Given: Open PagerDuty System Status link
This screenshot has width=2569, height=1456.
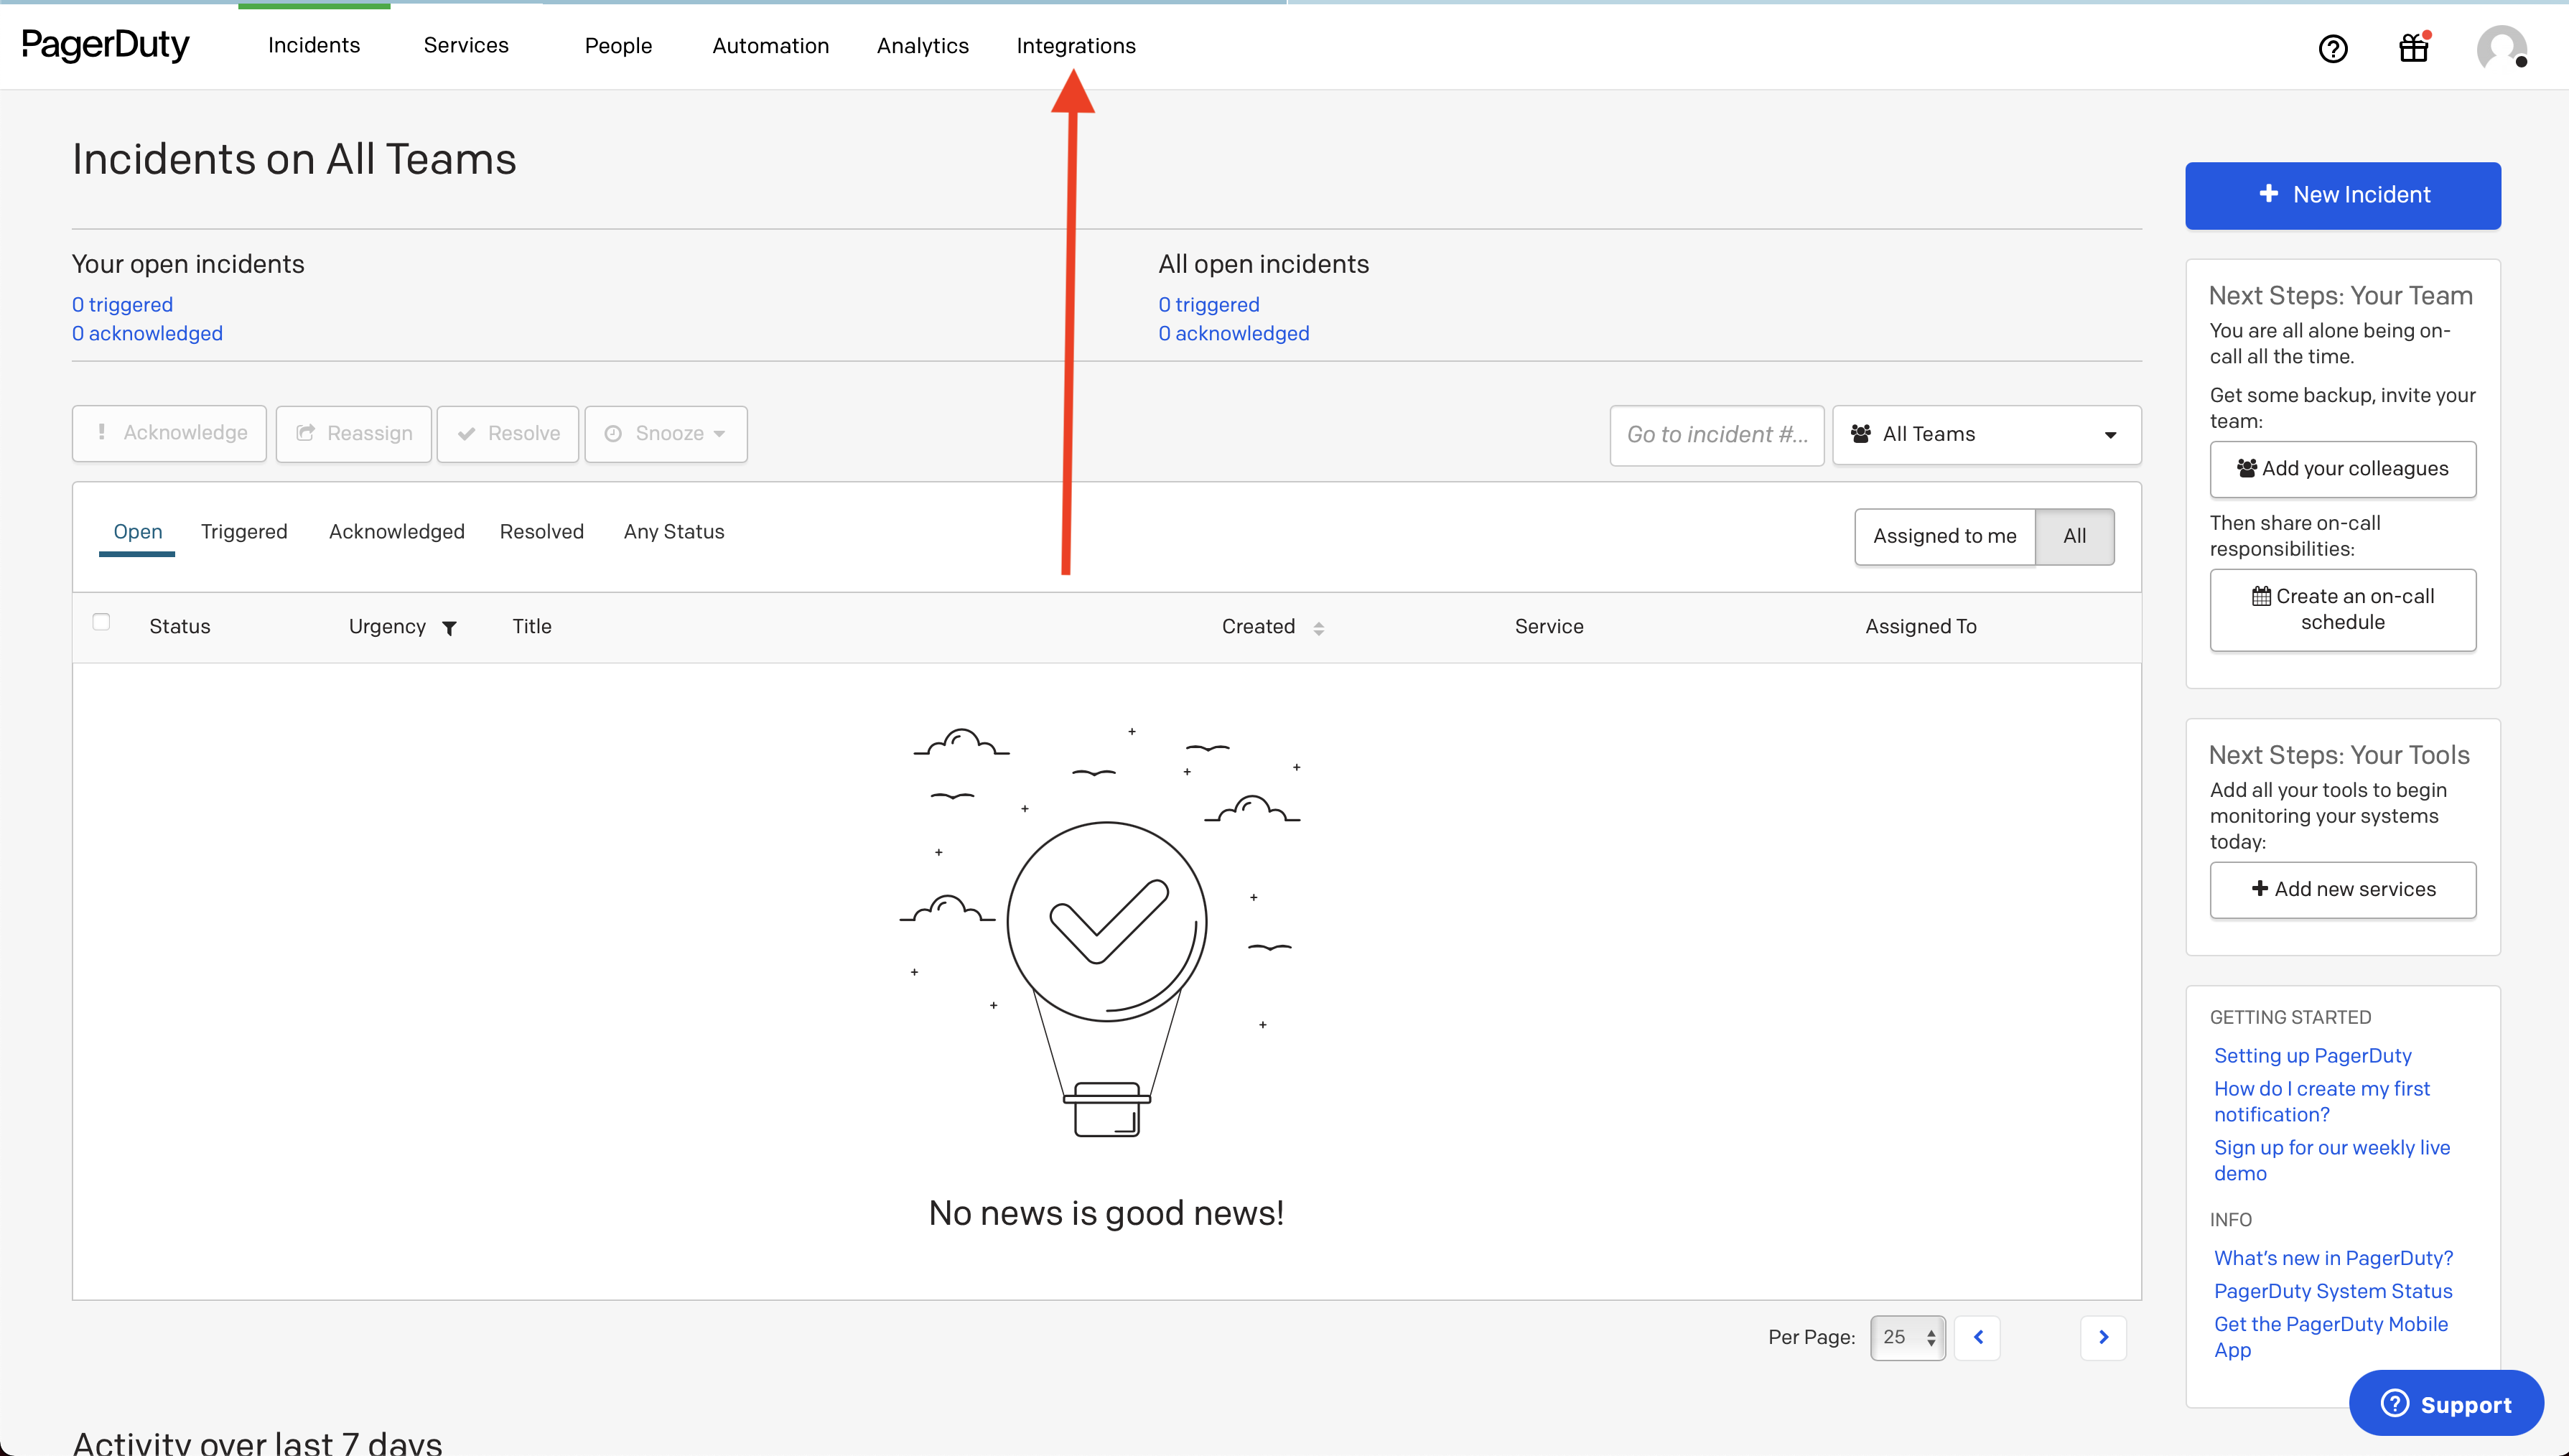Looking at the screenshot, I should [2333, 1291].
